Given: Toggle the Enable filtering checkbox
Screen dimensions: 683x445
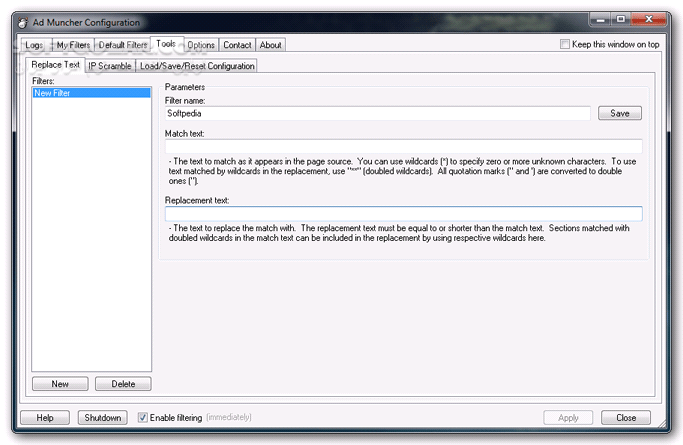Looking at the screenshot, I should (144, 417).
